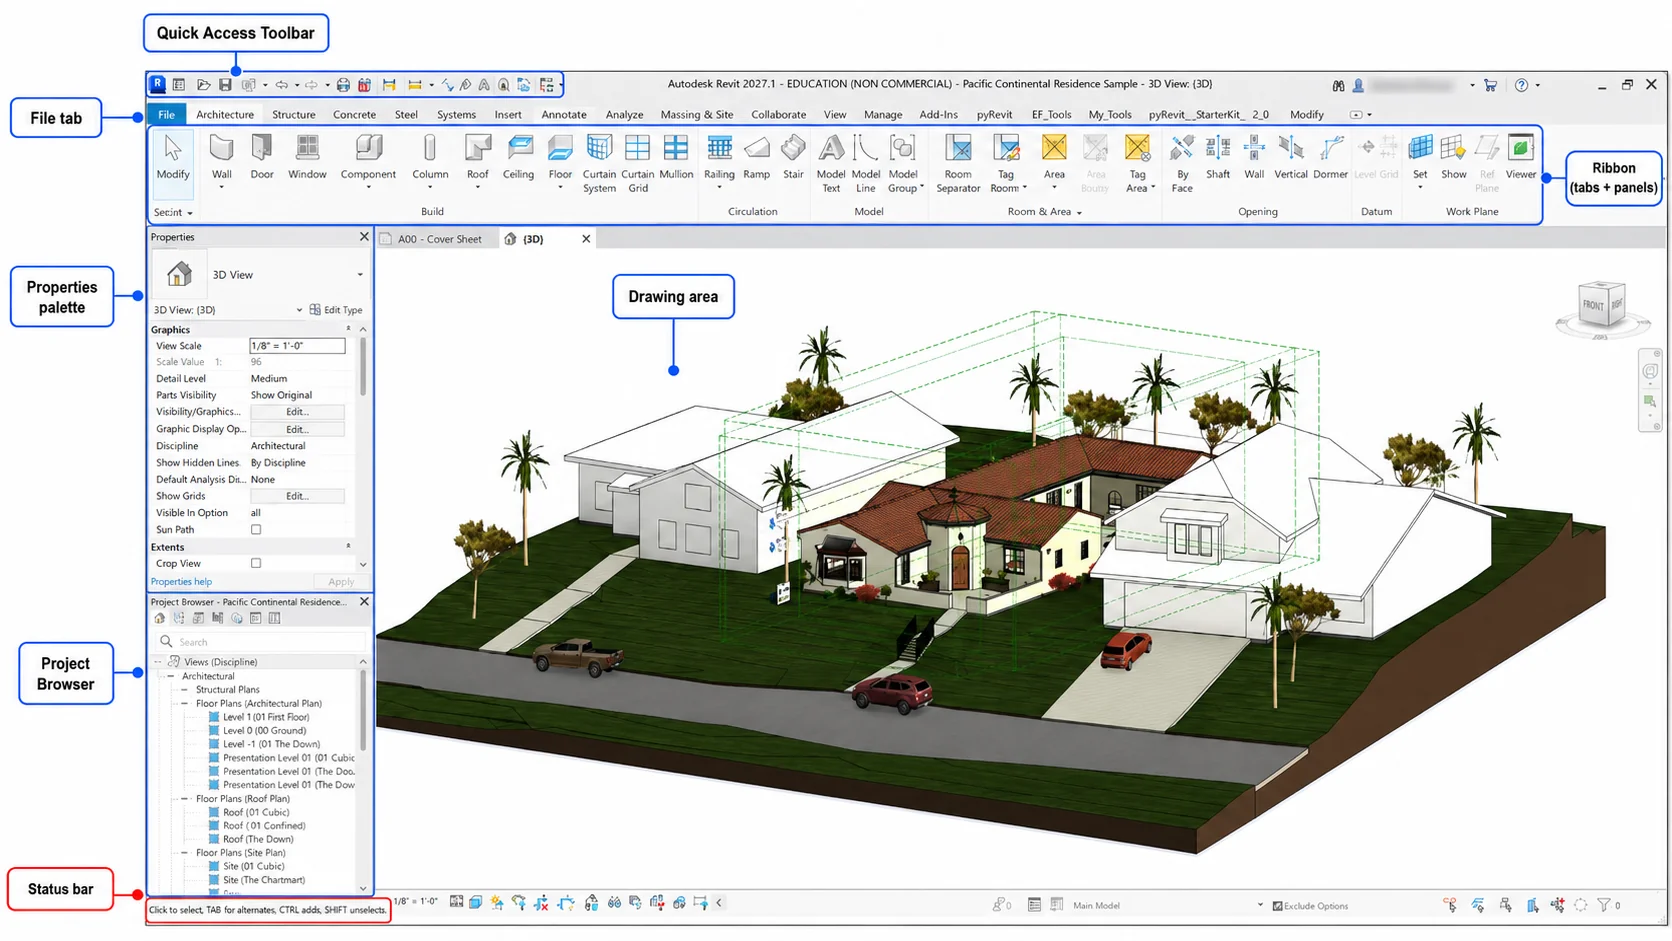
Task: Collapse the Graphics section in Properties
Action: [348, 329]
